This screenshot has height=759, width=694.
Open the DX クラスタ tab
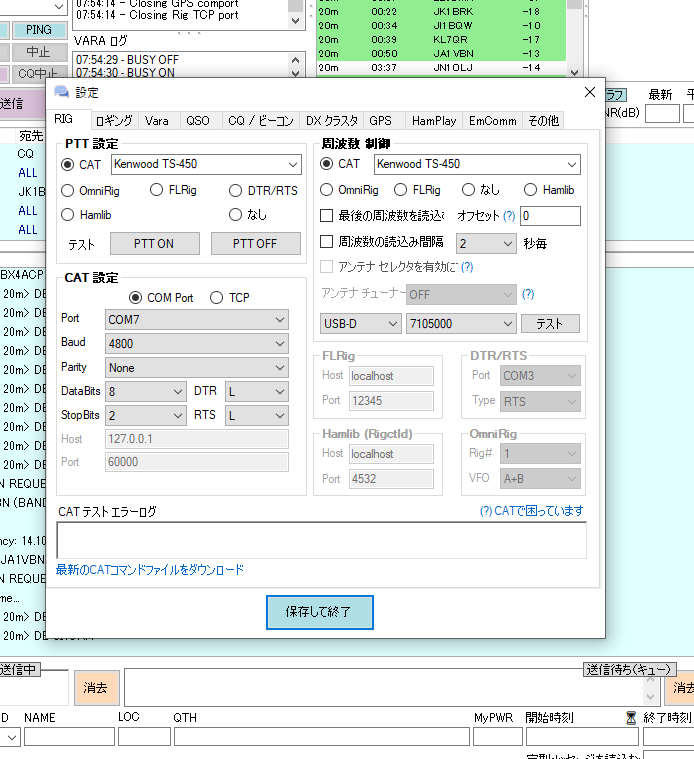pyautogui.click(x=331, y=120)
